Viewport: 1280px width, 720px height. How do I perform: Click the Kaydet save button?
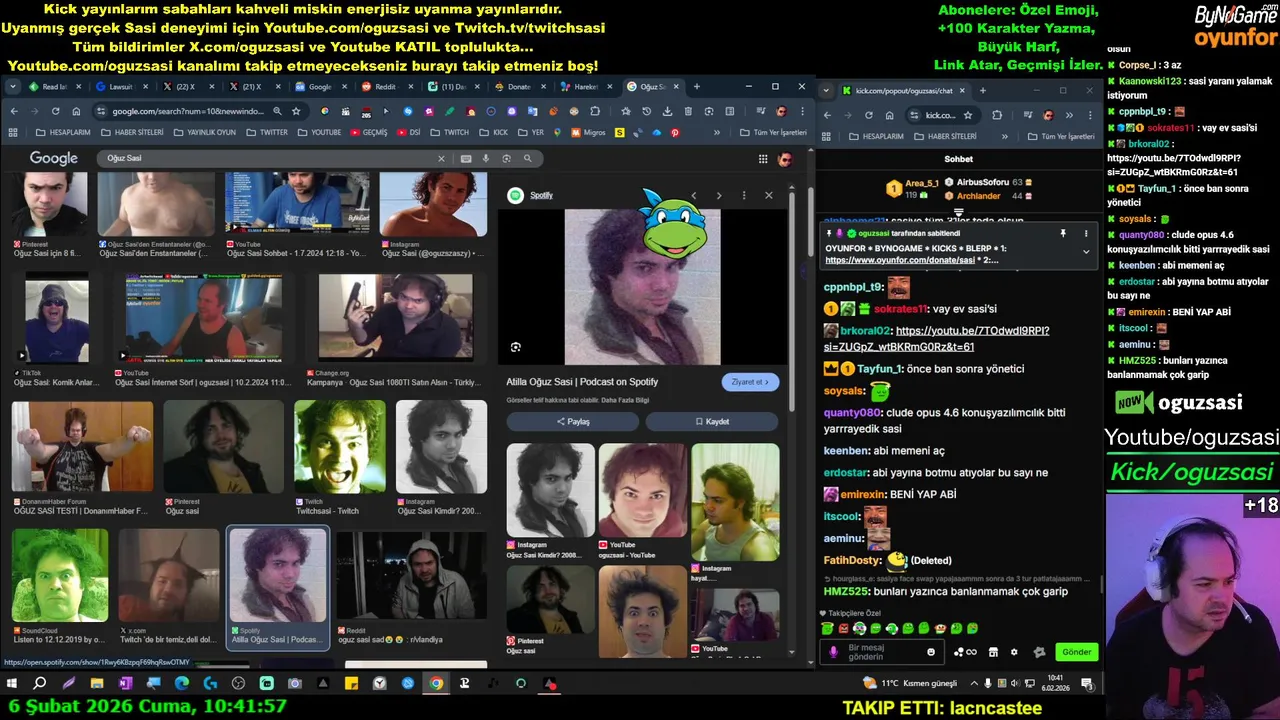point(712,422)
